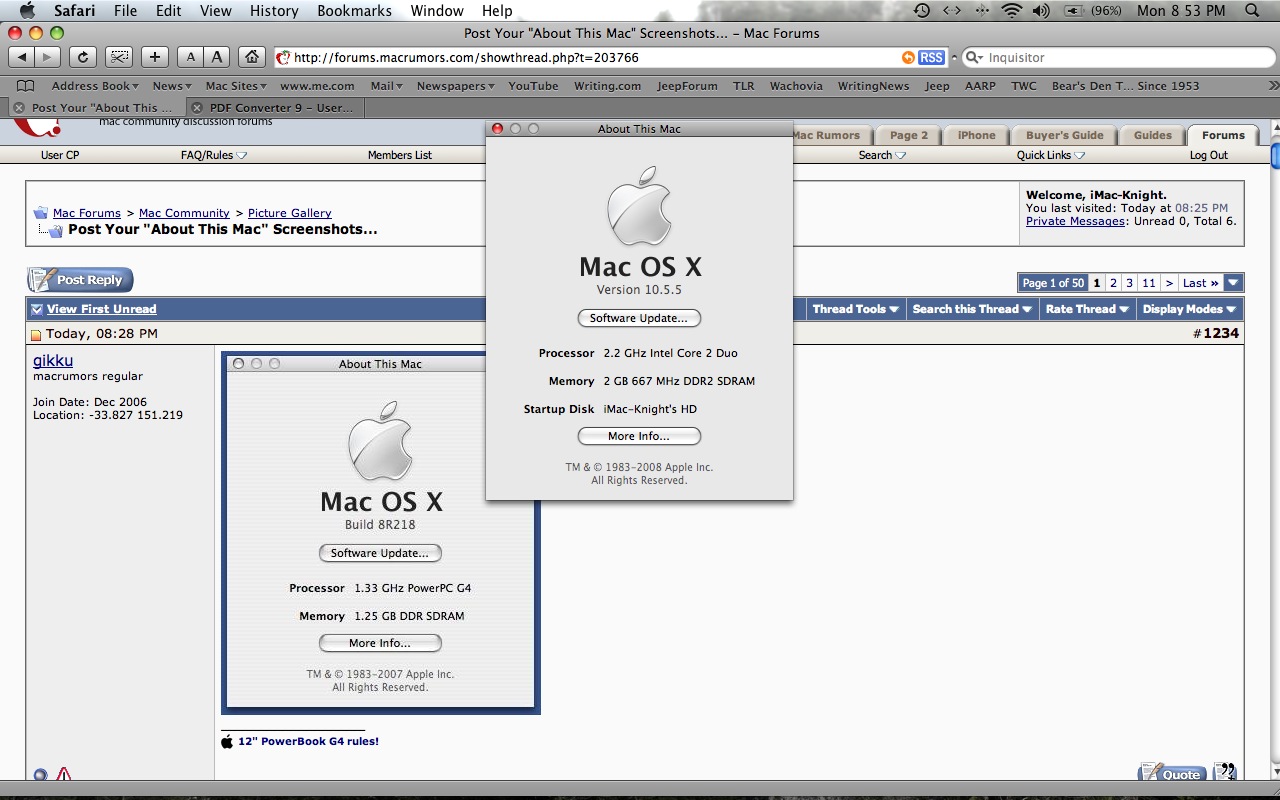Close the PDF Converter 9 tab
The image size is (1280, 800).
click(x=196, y=107)
